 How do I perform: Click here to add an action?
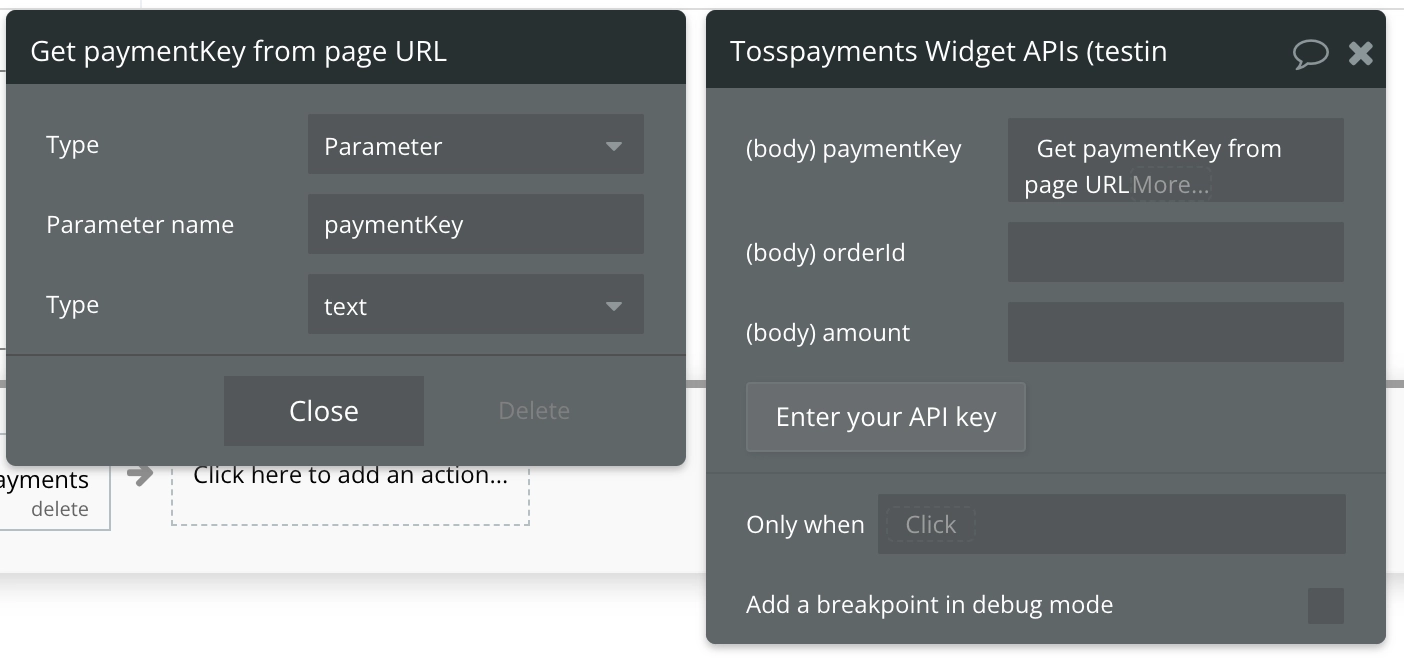click(x=350, y=476)
